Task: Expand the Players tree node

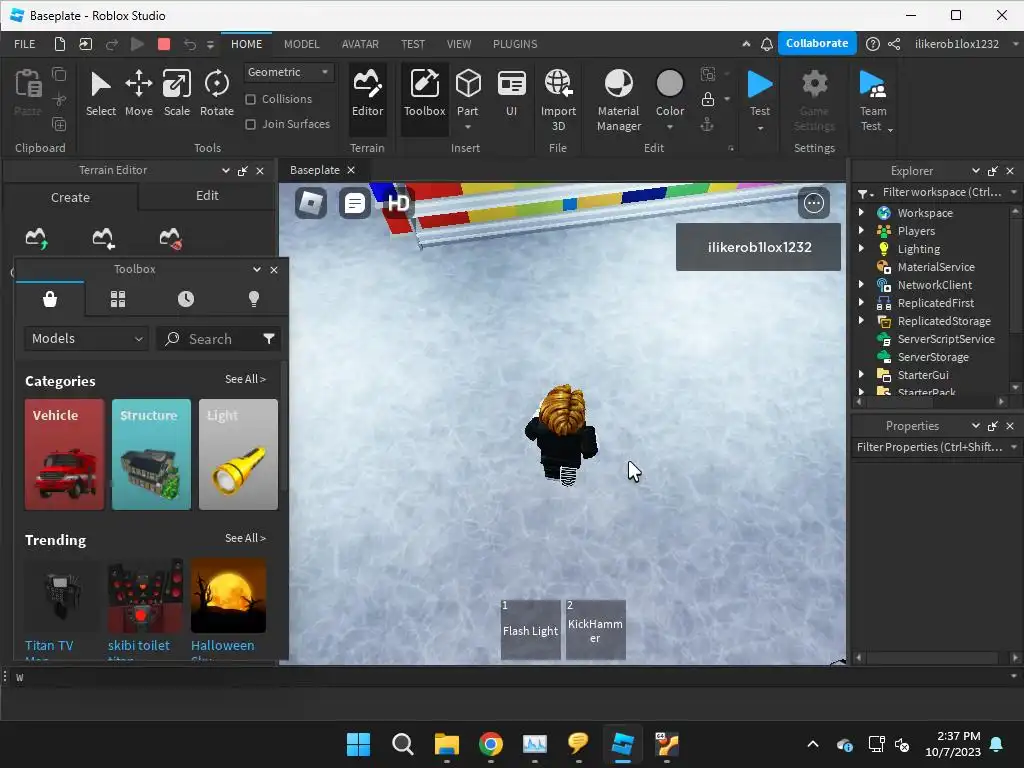Action: click(861, 230)
